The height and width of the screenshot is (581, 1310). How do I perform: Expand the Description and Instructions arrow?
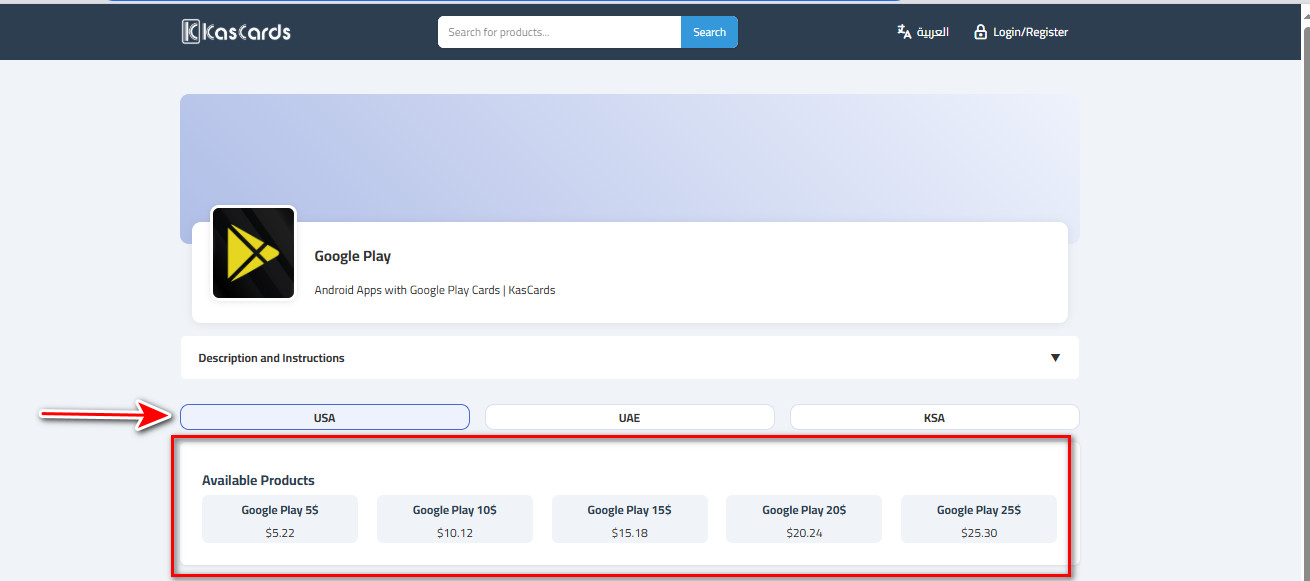[x=1055, y=358]
